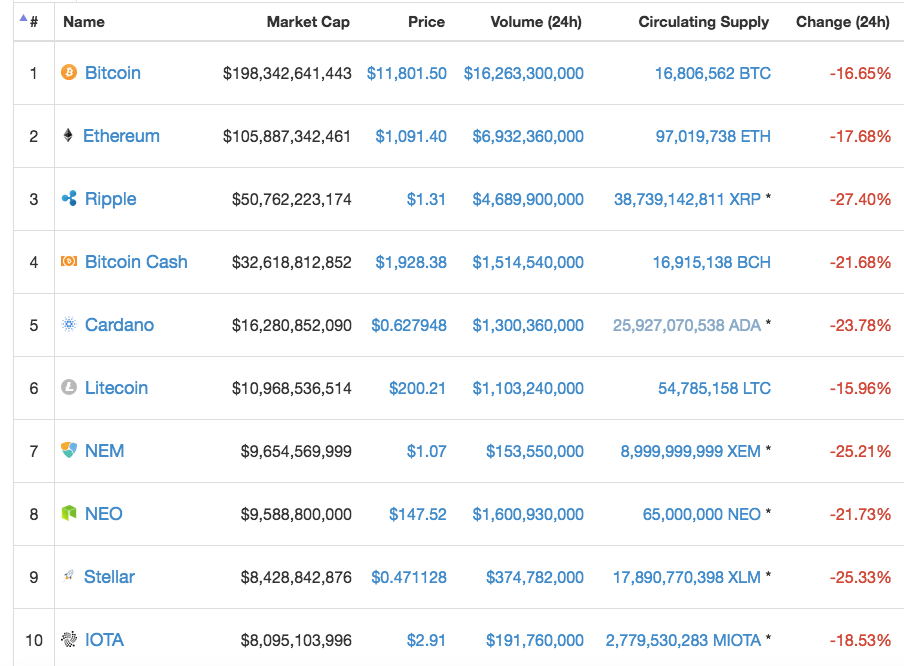Screen dimensions: 904x666
Task: Open the Ethereum coin name link
Action: click(x=121, y=136)
